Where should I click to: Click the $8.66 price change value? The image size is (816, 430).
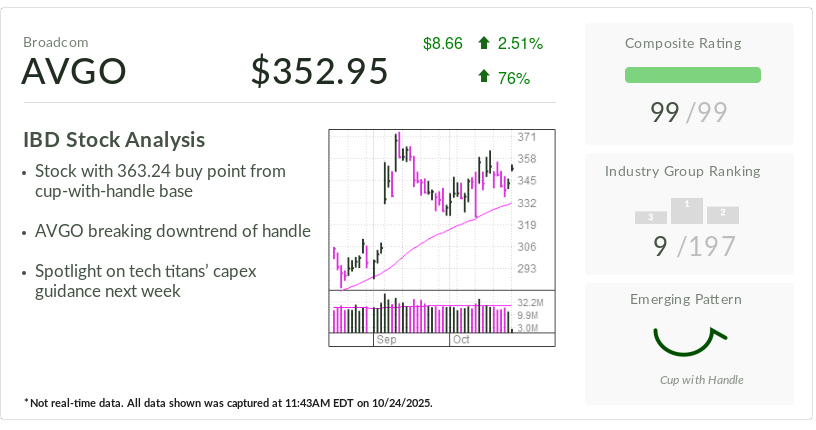tap(443, 43)
